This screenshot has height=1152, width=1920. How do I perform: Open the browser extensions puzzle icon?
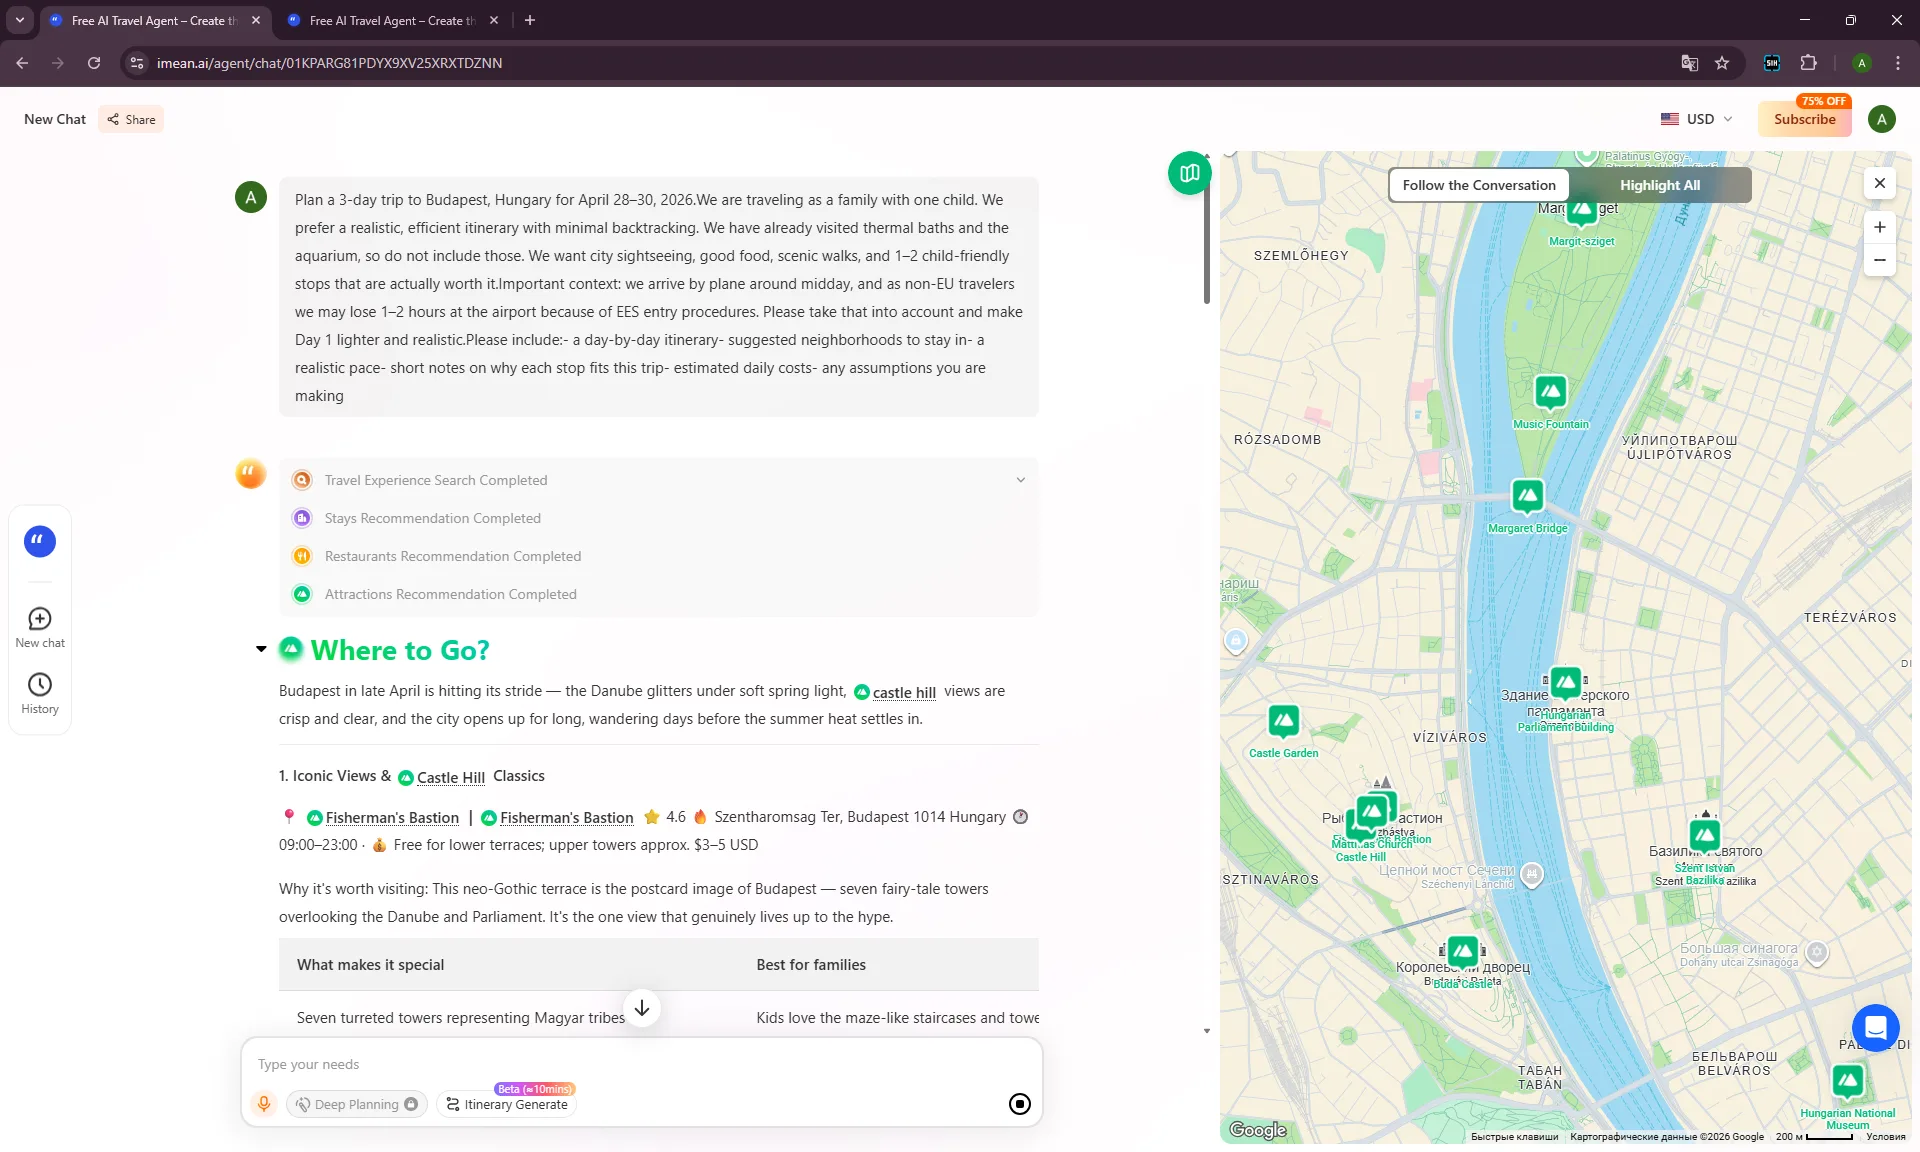[1809, 63]
